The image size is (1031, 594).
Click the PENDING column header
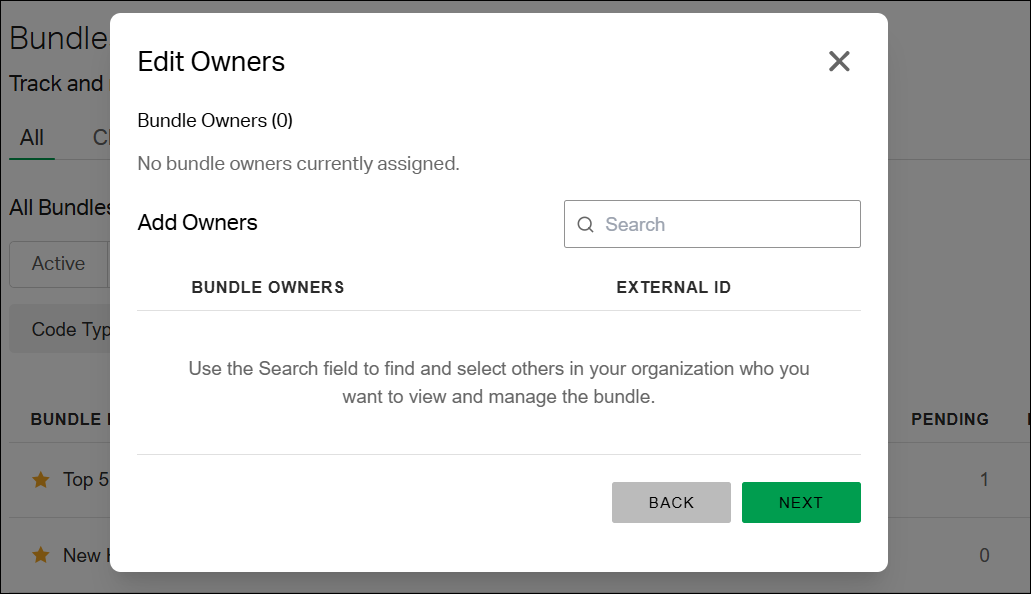click(x=949, y=420)
